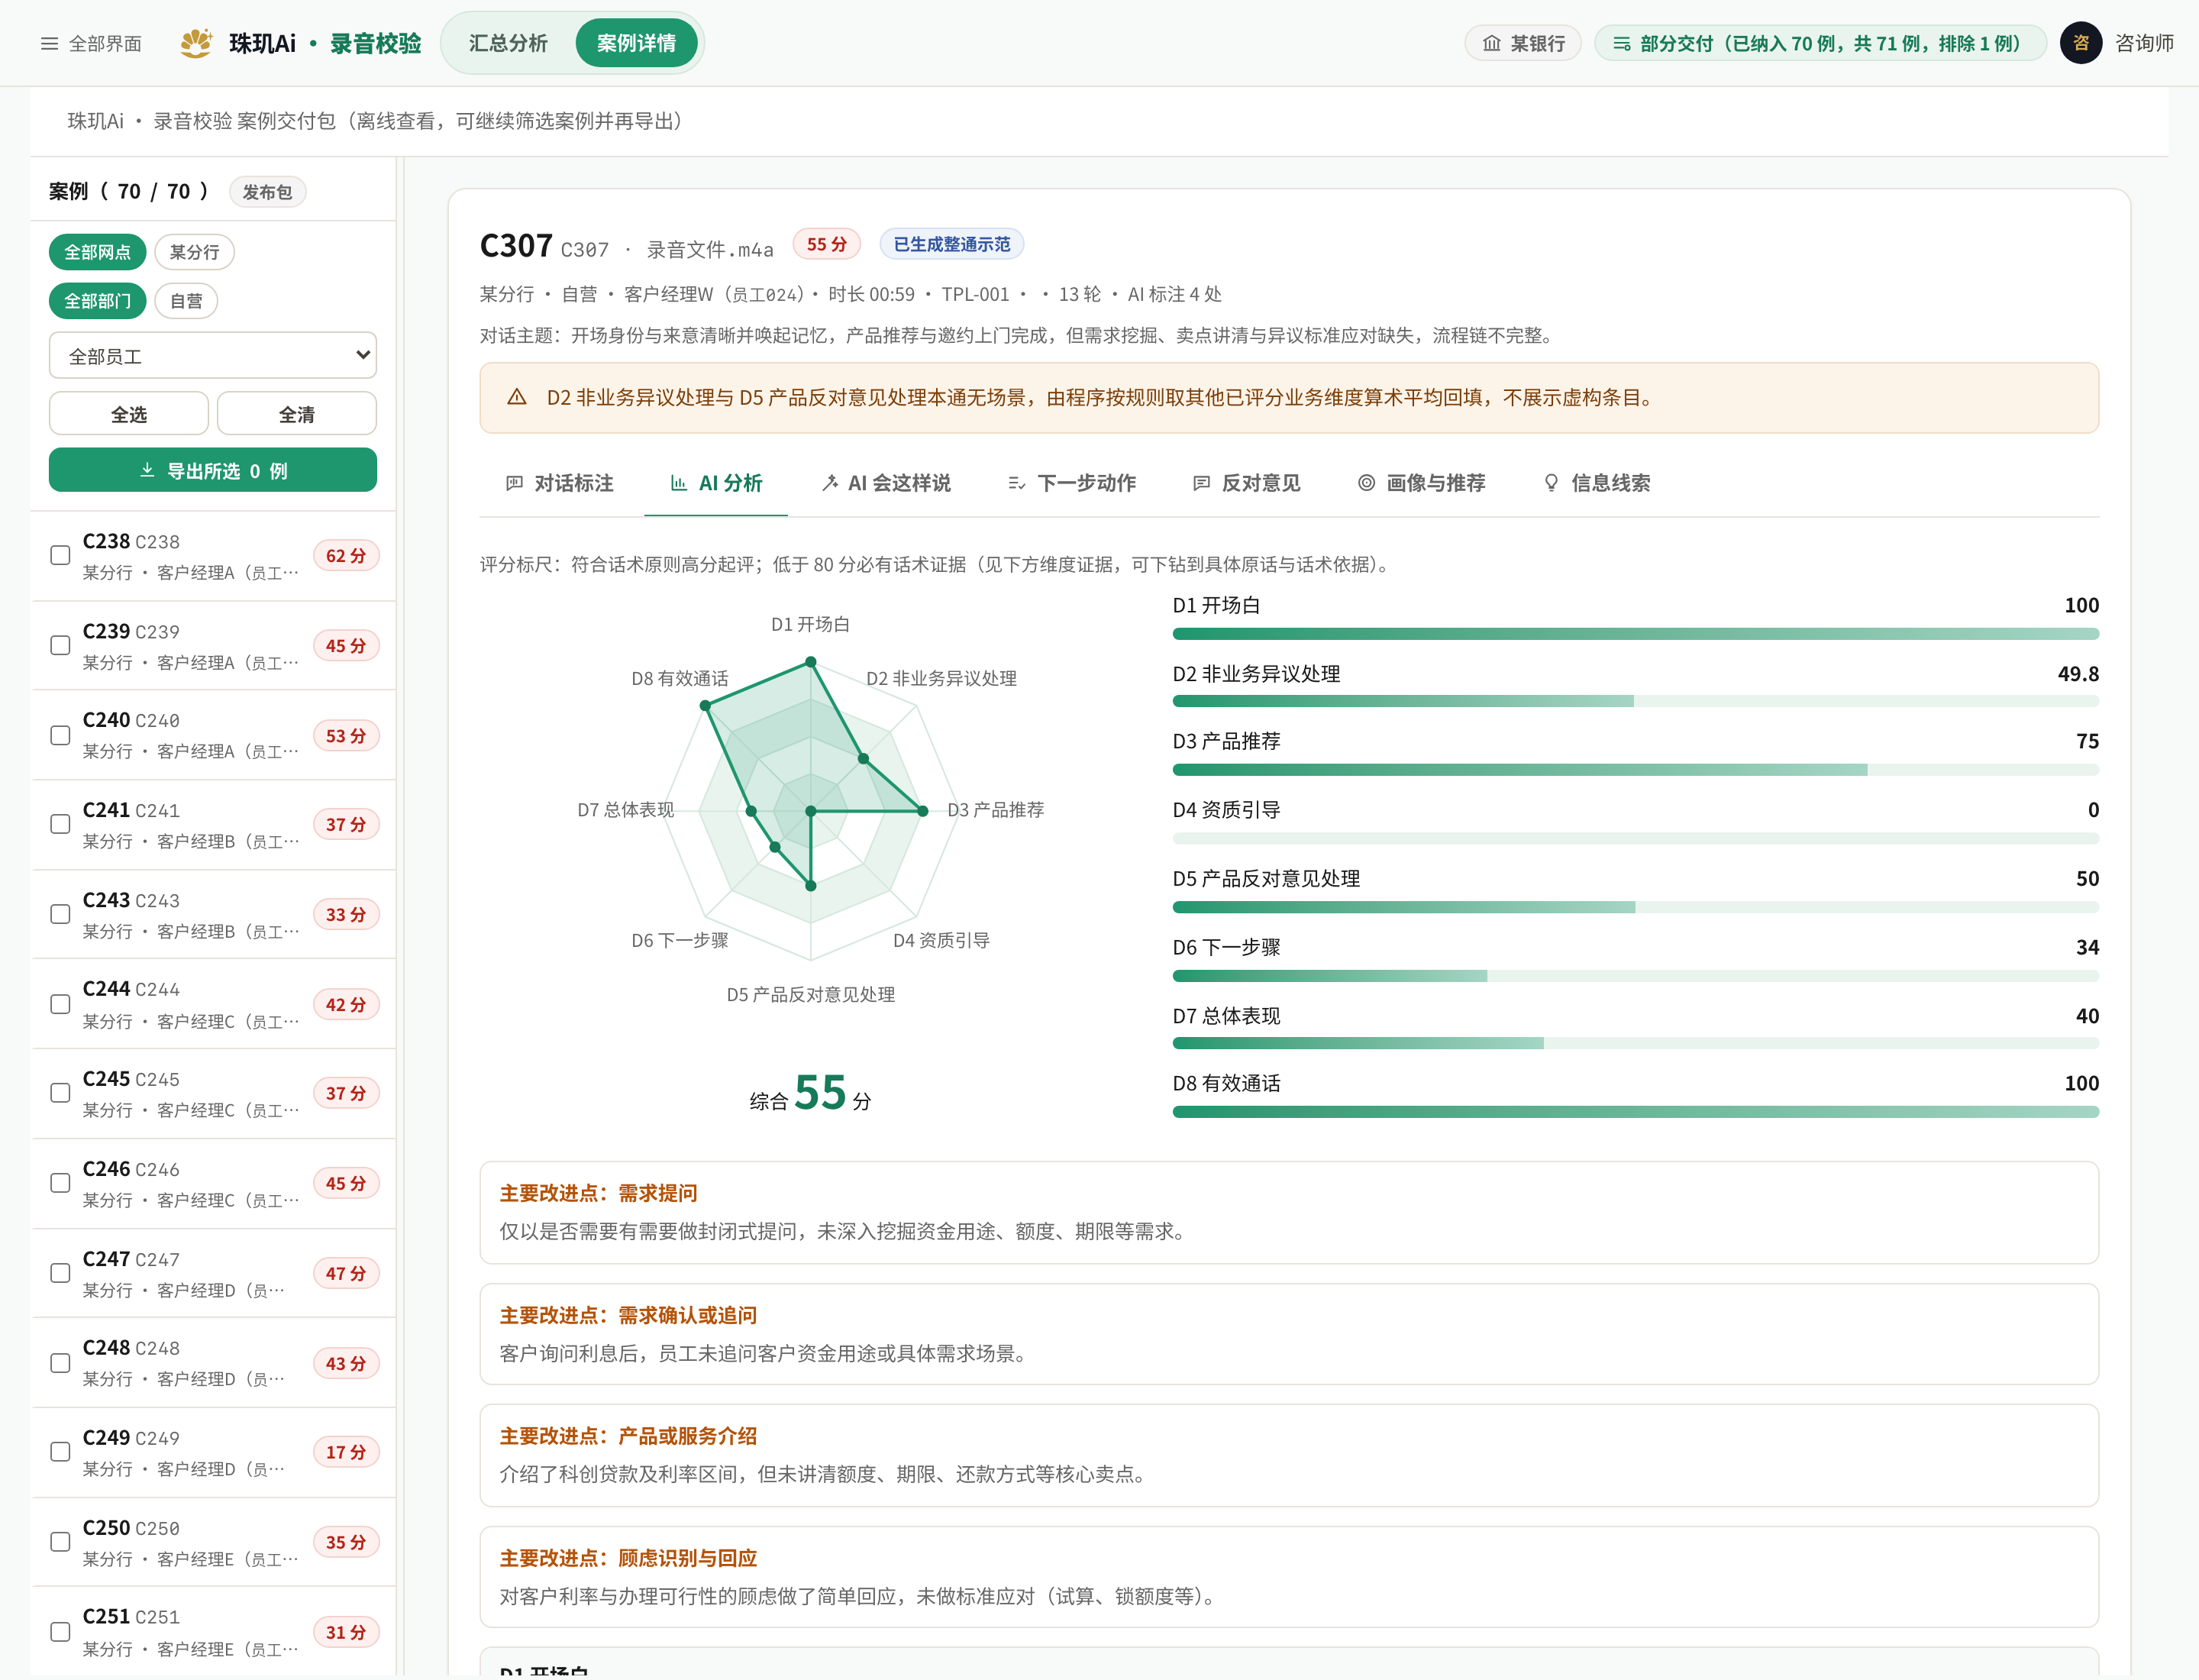Select the 全部部门 filter chip
2199x1680 pixels.
click(x=97, y=301)
